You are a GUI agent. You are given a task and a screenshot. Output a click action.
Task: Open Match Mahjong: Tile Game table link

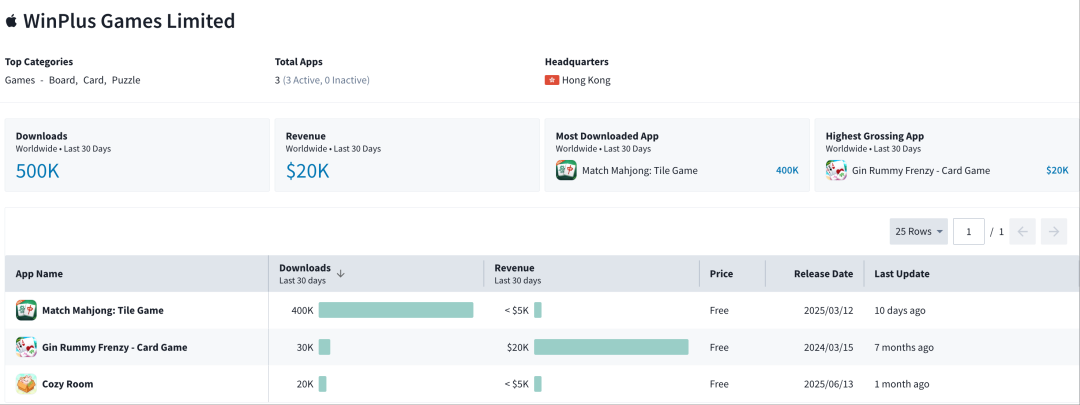tap(102, 310)
